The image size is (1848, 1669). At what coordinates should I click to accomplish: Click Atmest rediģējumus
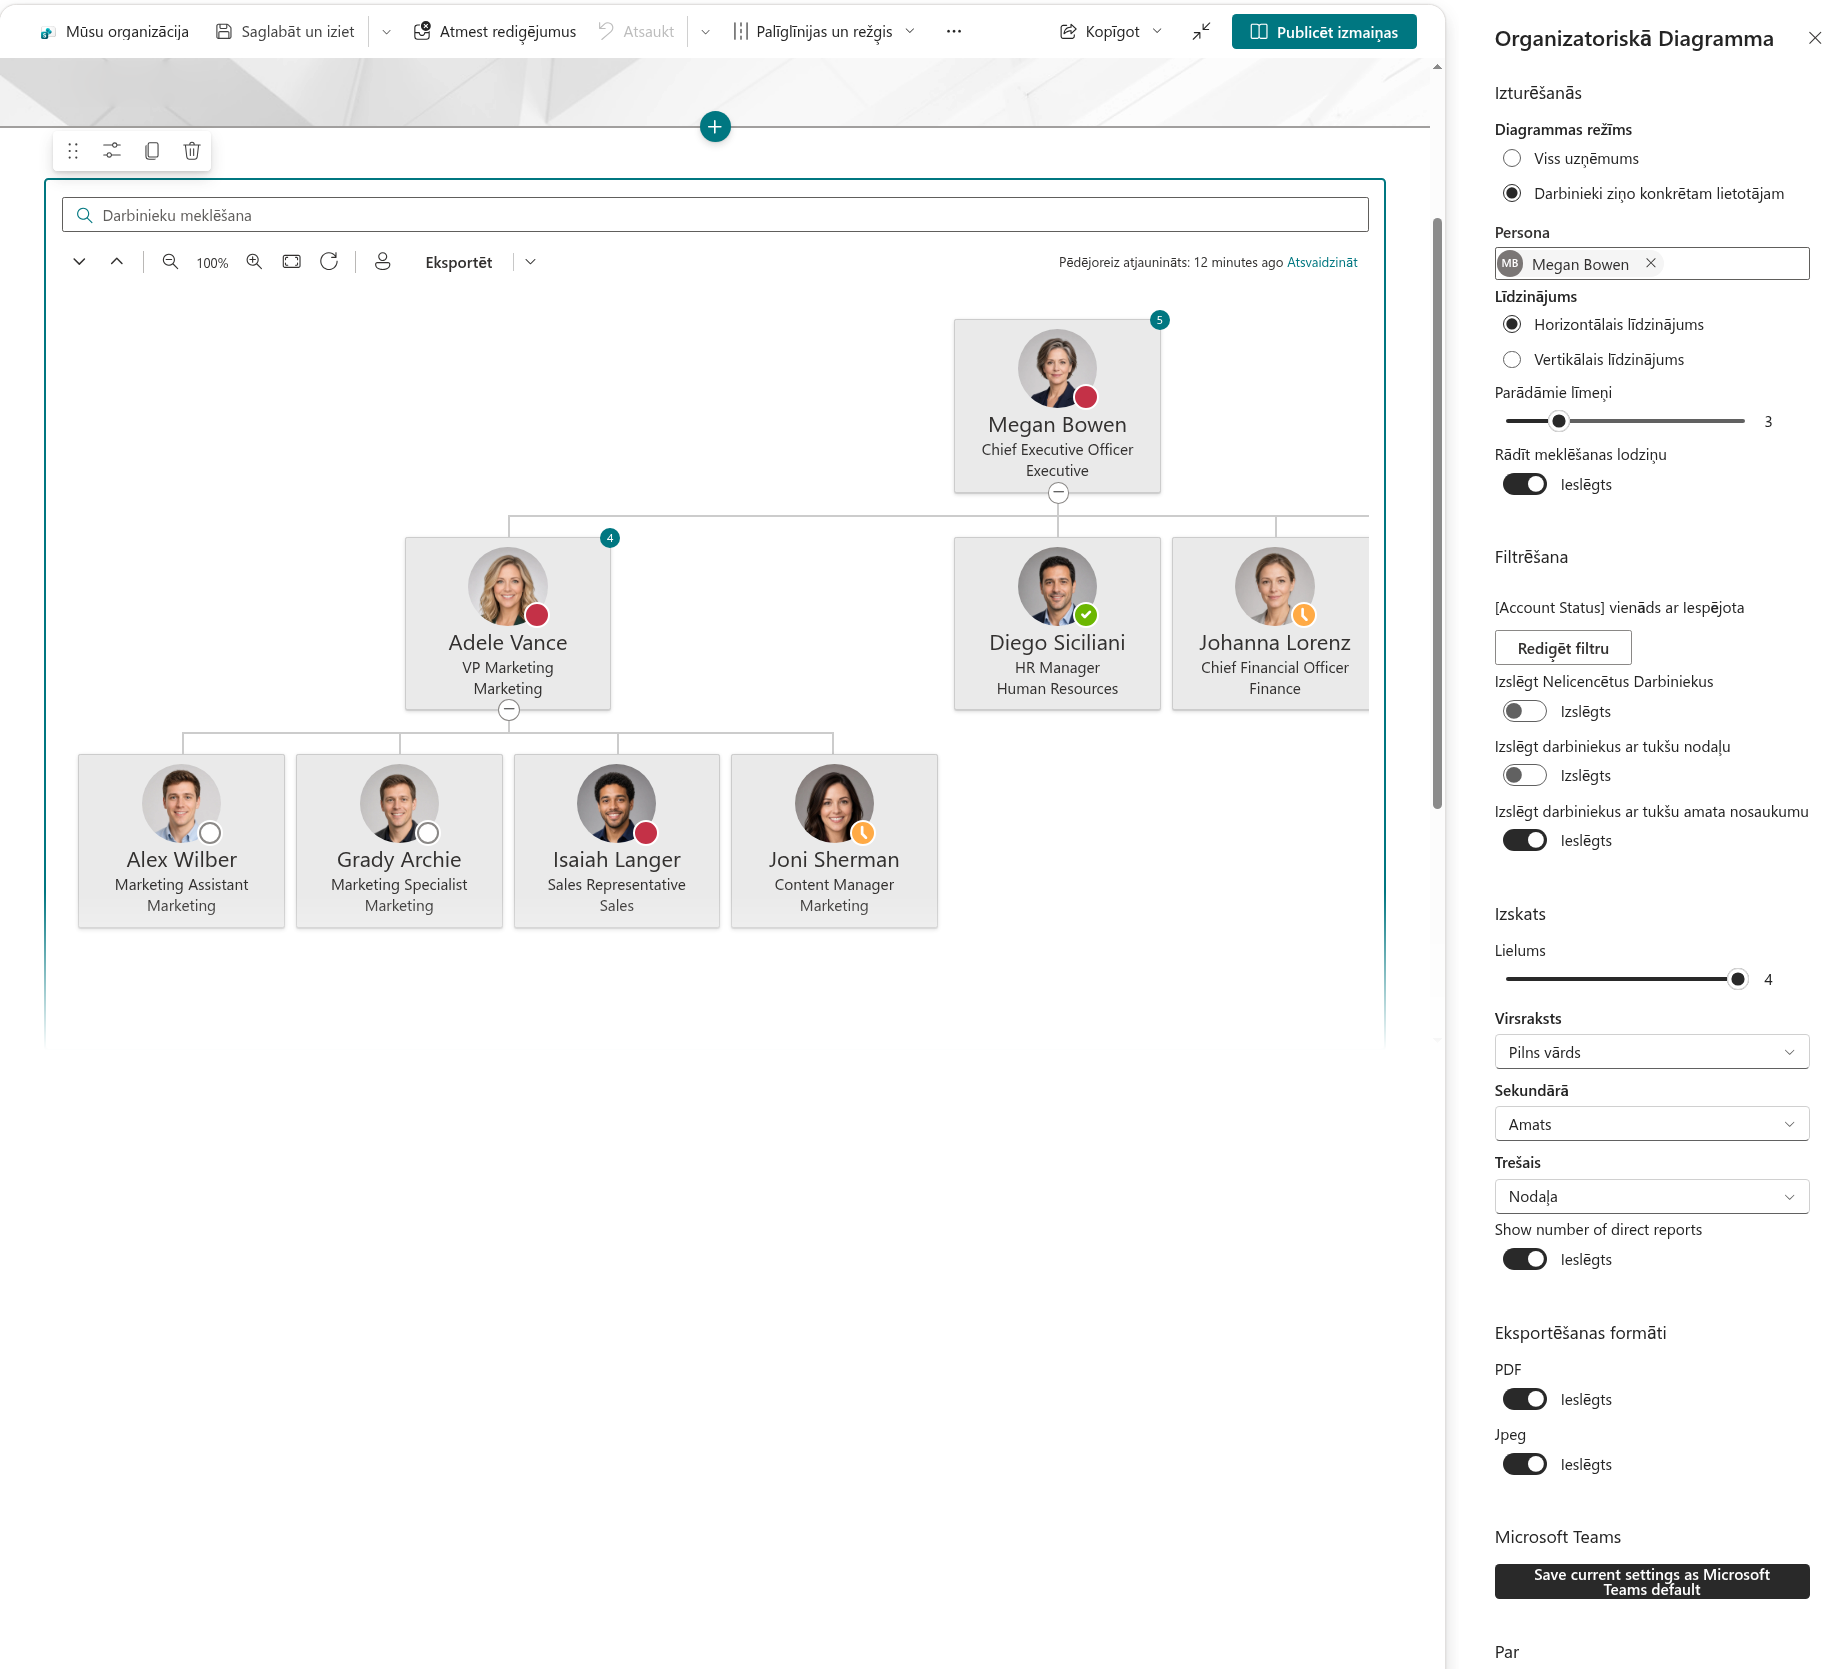[x=495, y=32]
